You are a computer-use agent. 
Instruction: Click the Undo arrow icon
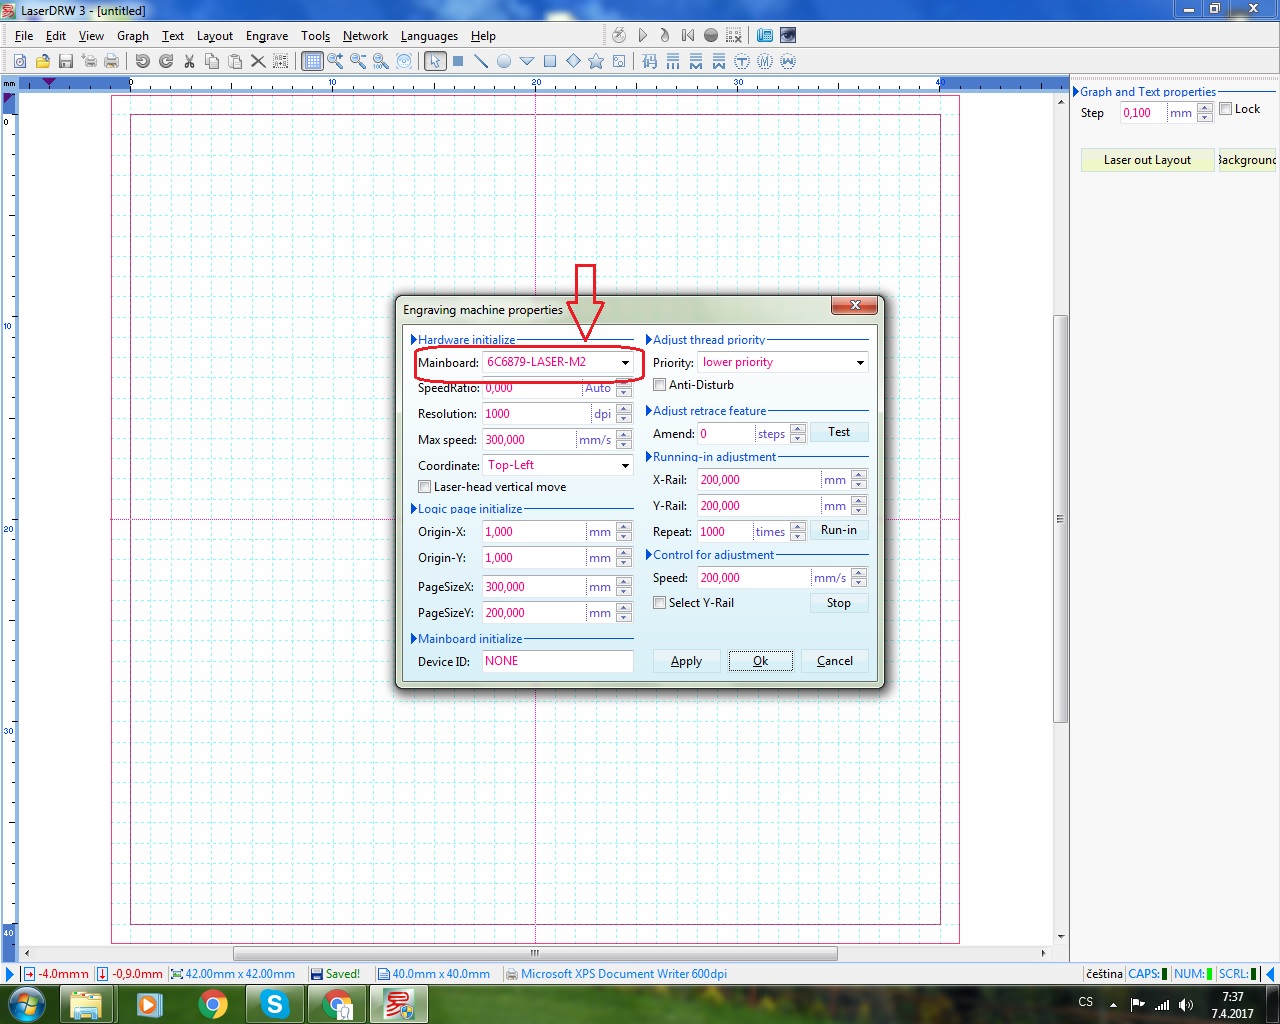(142, 62)
